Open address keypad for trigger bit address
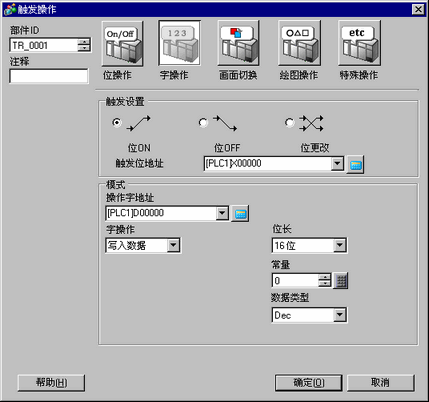 (x=355, y=165)
